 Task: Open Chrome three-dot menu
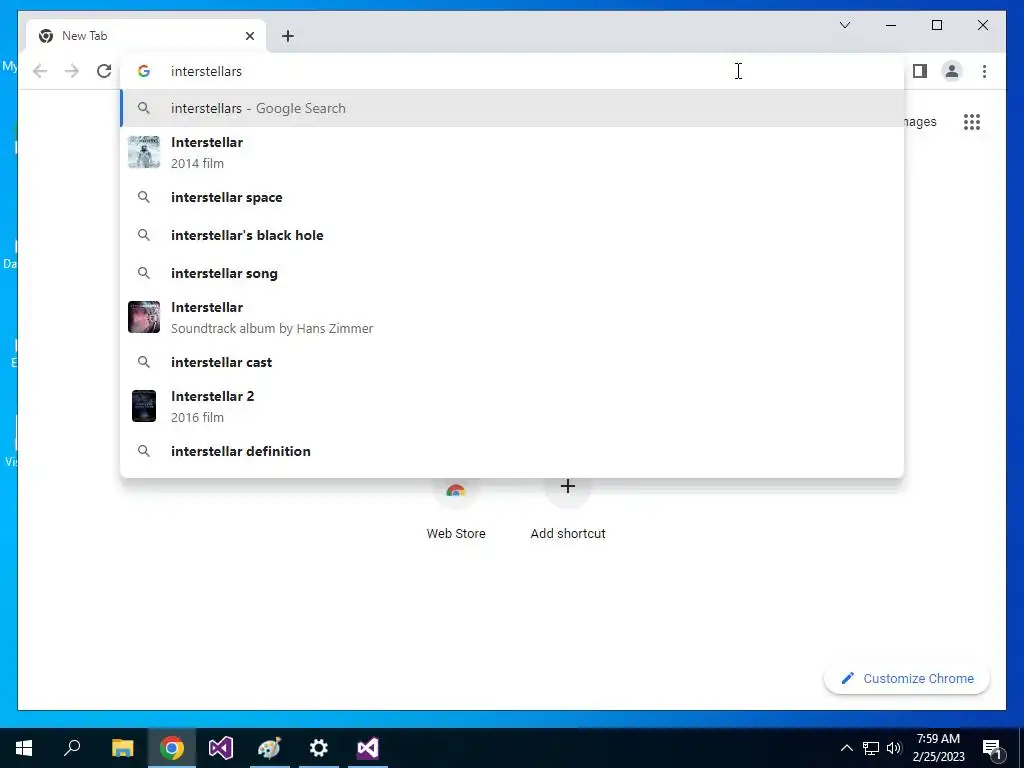tap(984, 71)
